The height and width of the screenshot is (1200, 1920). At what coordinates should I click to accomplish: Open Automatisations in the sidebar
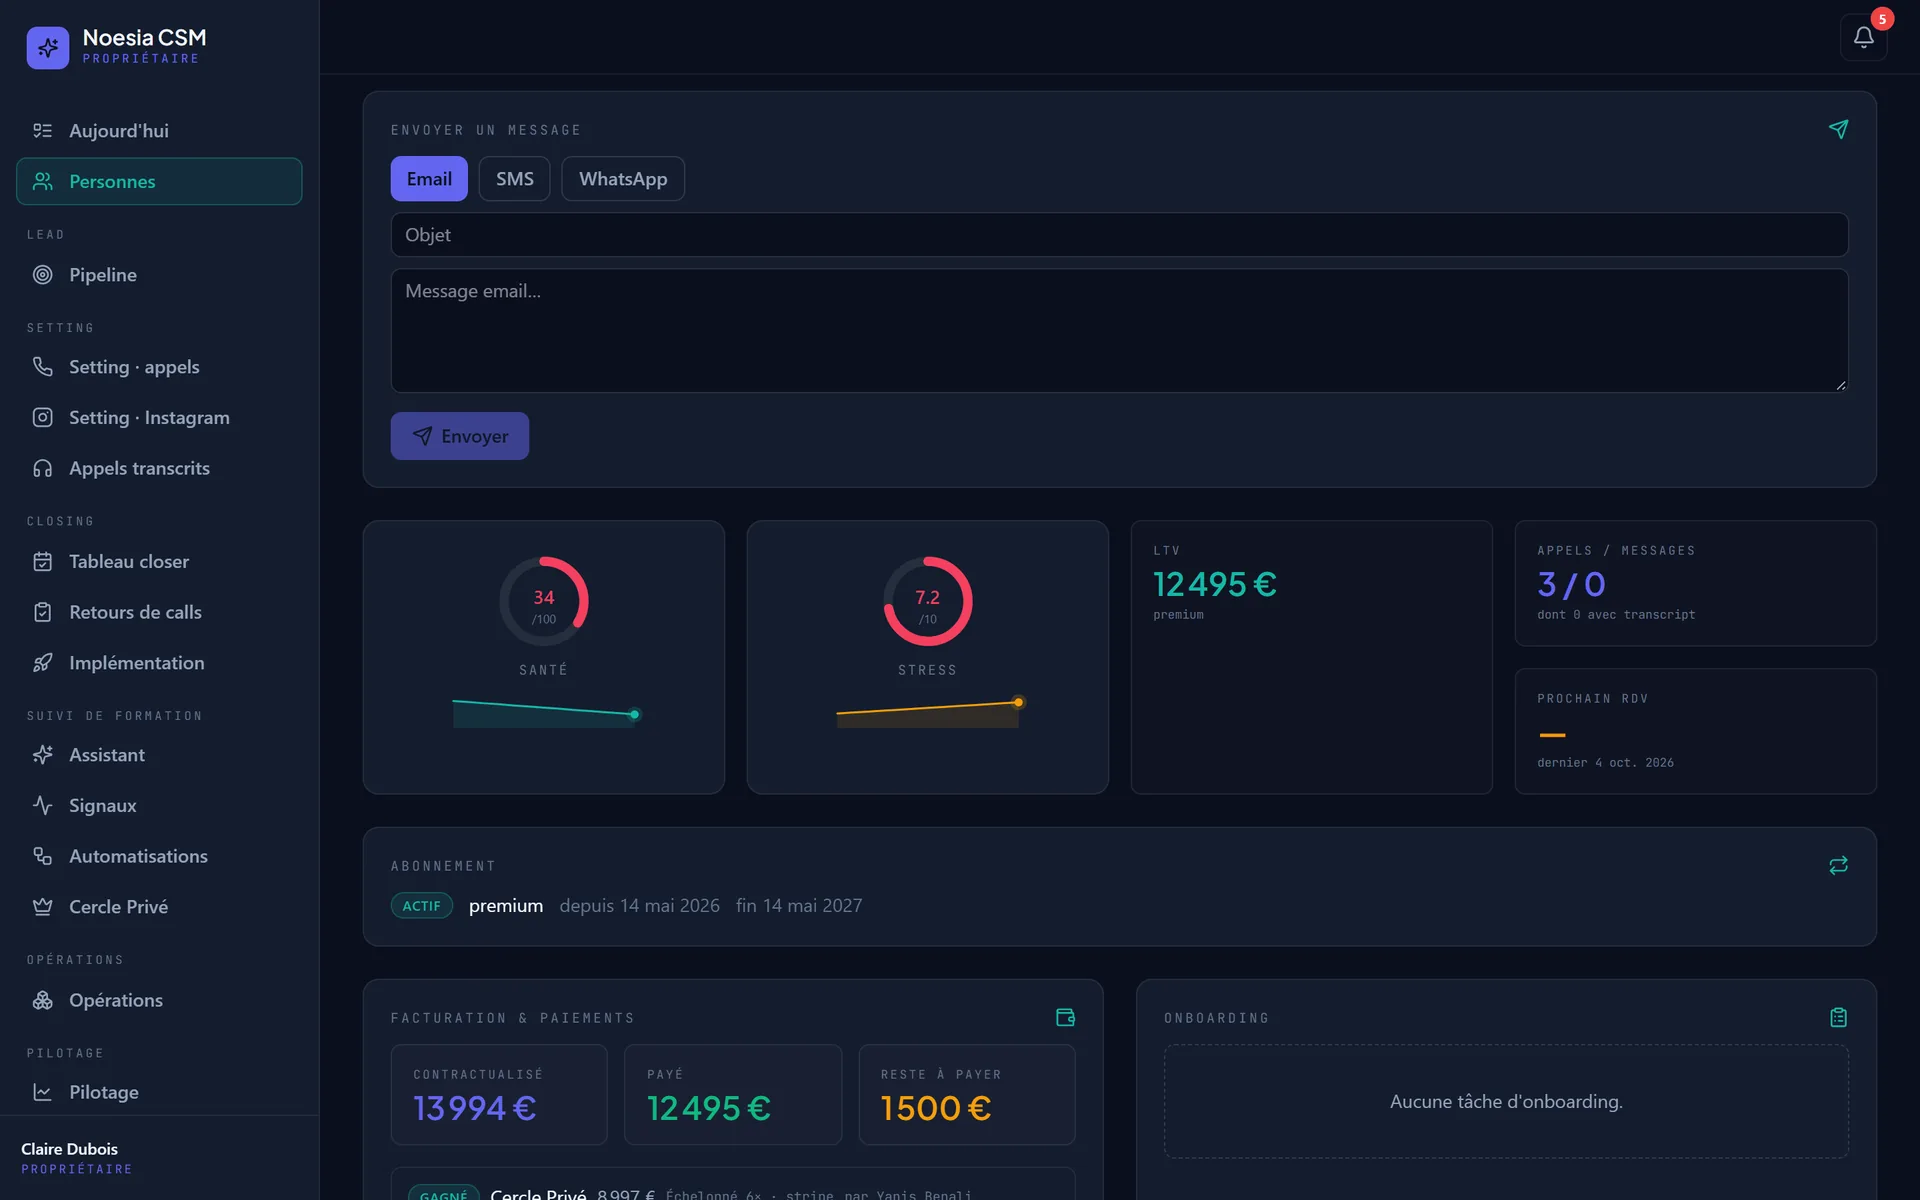pyautogui.click(x=159, y=856)
